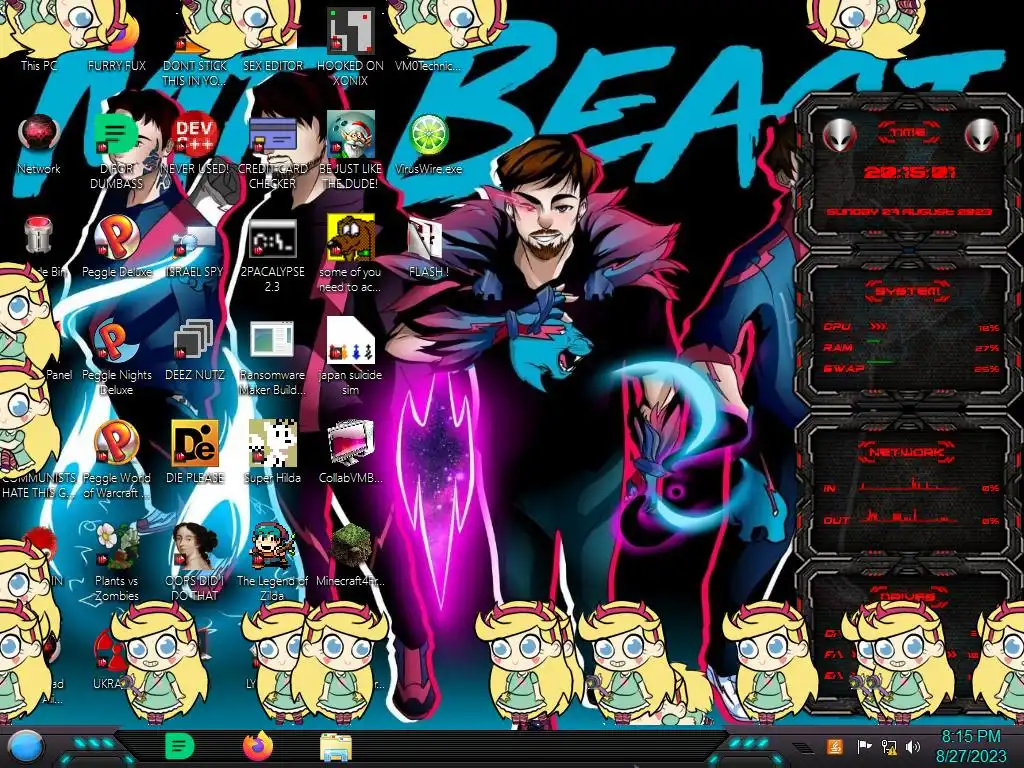Image resolution: width=1024 pixels, height=768 pixels.
Task: Select the OOPS DID I DO THAT portrait icon
Action: point(195,563)
